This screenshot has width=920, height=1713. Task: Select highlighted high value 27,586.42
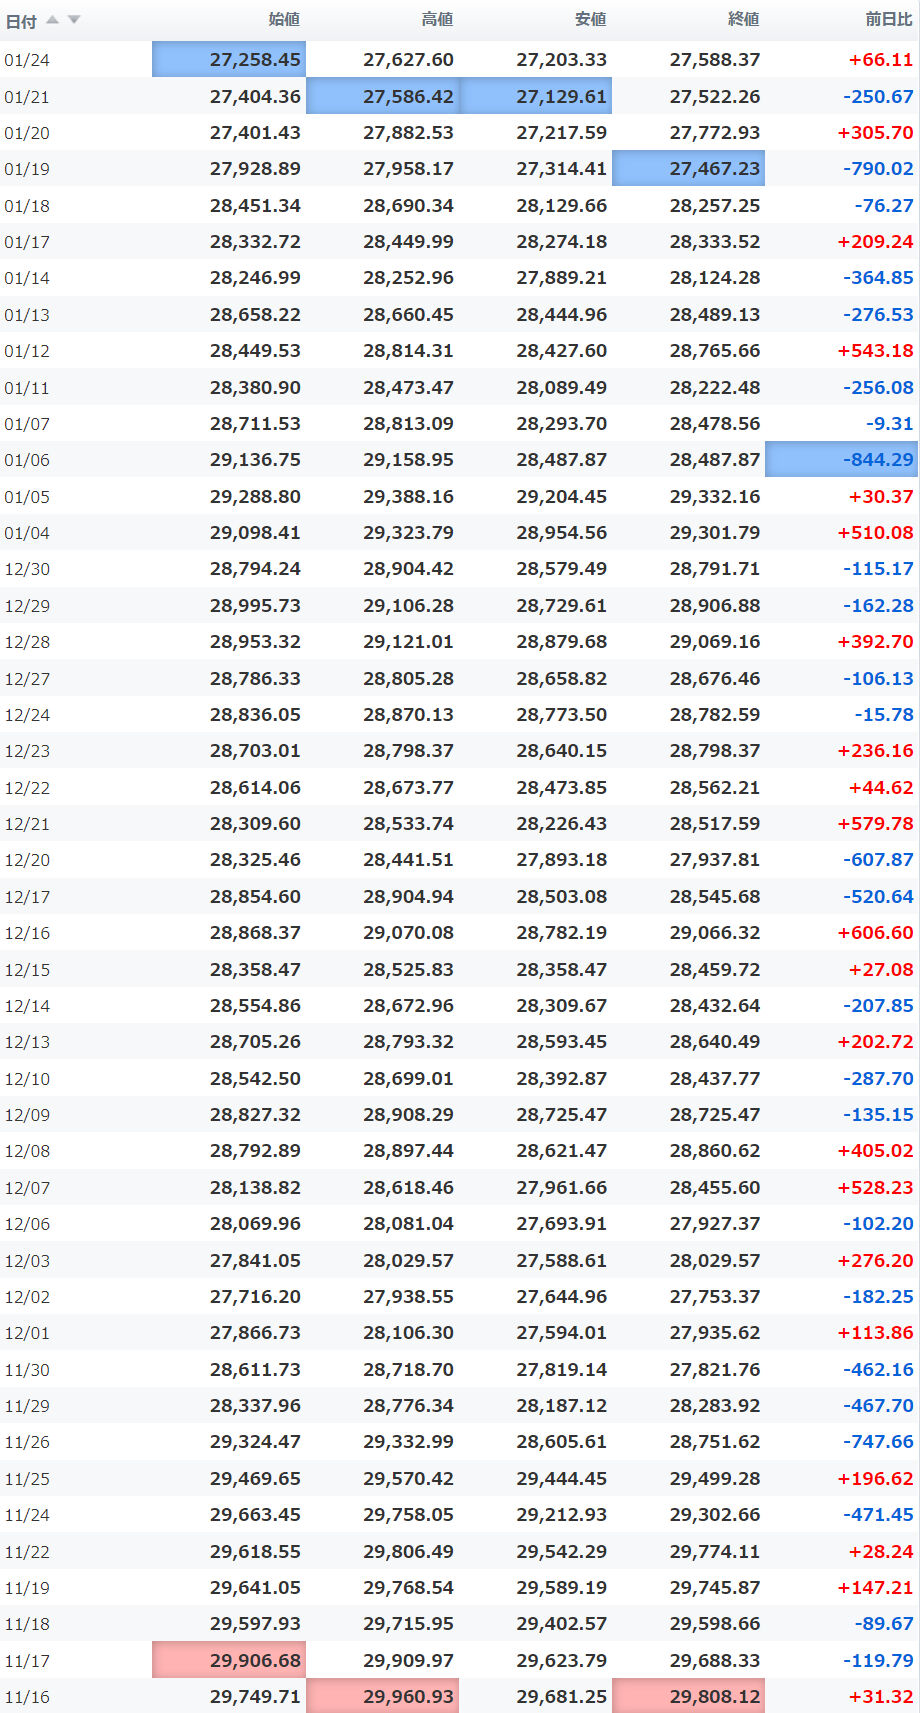382,96
